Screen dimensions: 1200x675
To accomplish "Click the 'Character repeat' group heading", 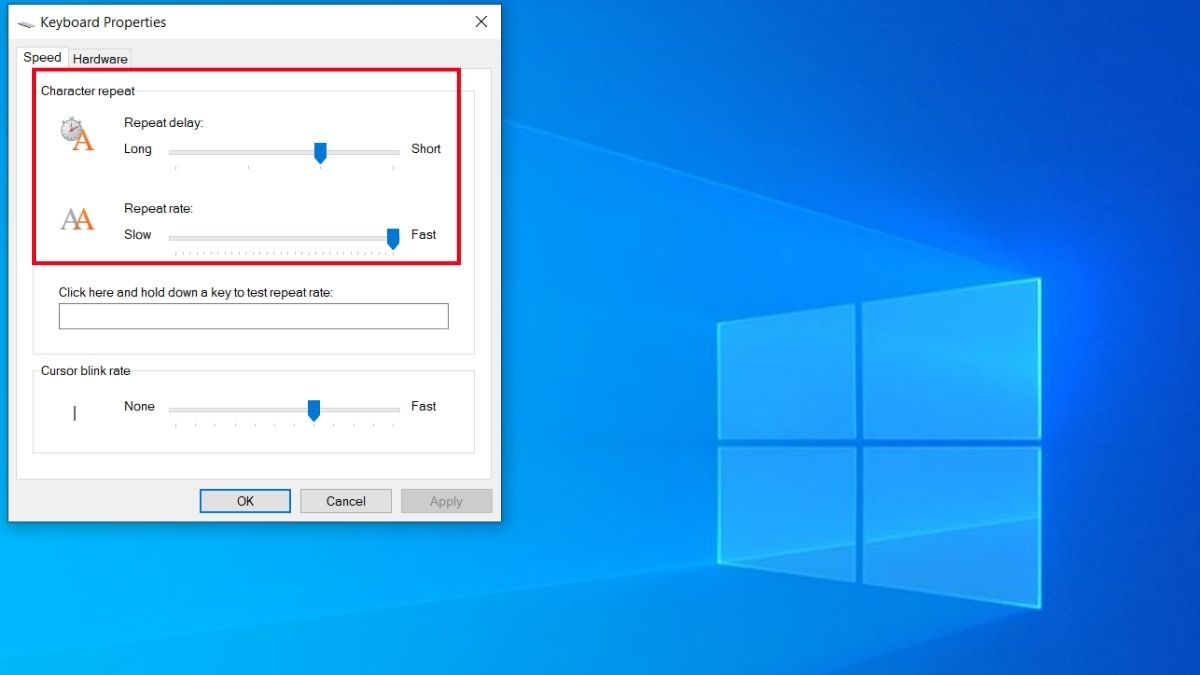I will click(x=88, y=91).
